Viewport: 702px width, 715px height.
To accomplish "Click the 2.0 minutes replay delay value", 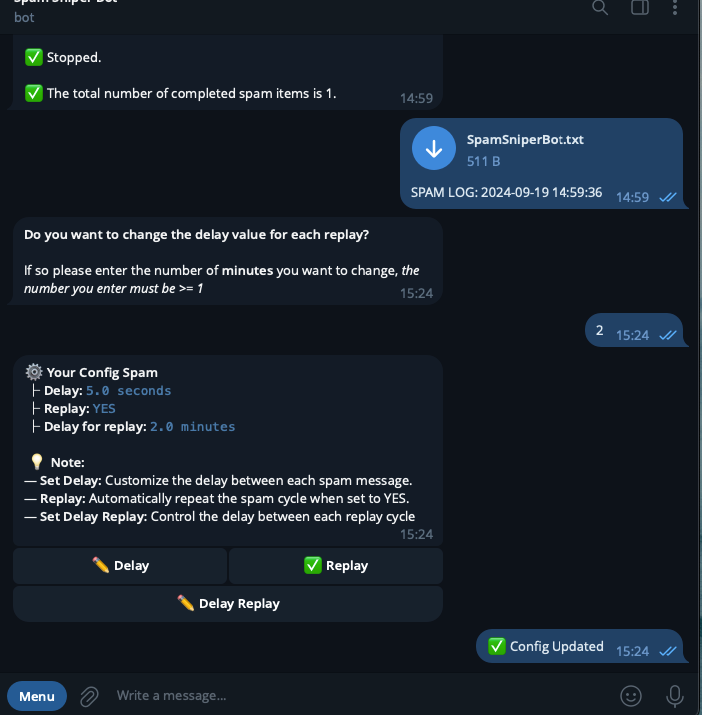I will pyautogui.click(x=192, y=427).
